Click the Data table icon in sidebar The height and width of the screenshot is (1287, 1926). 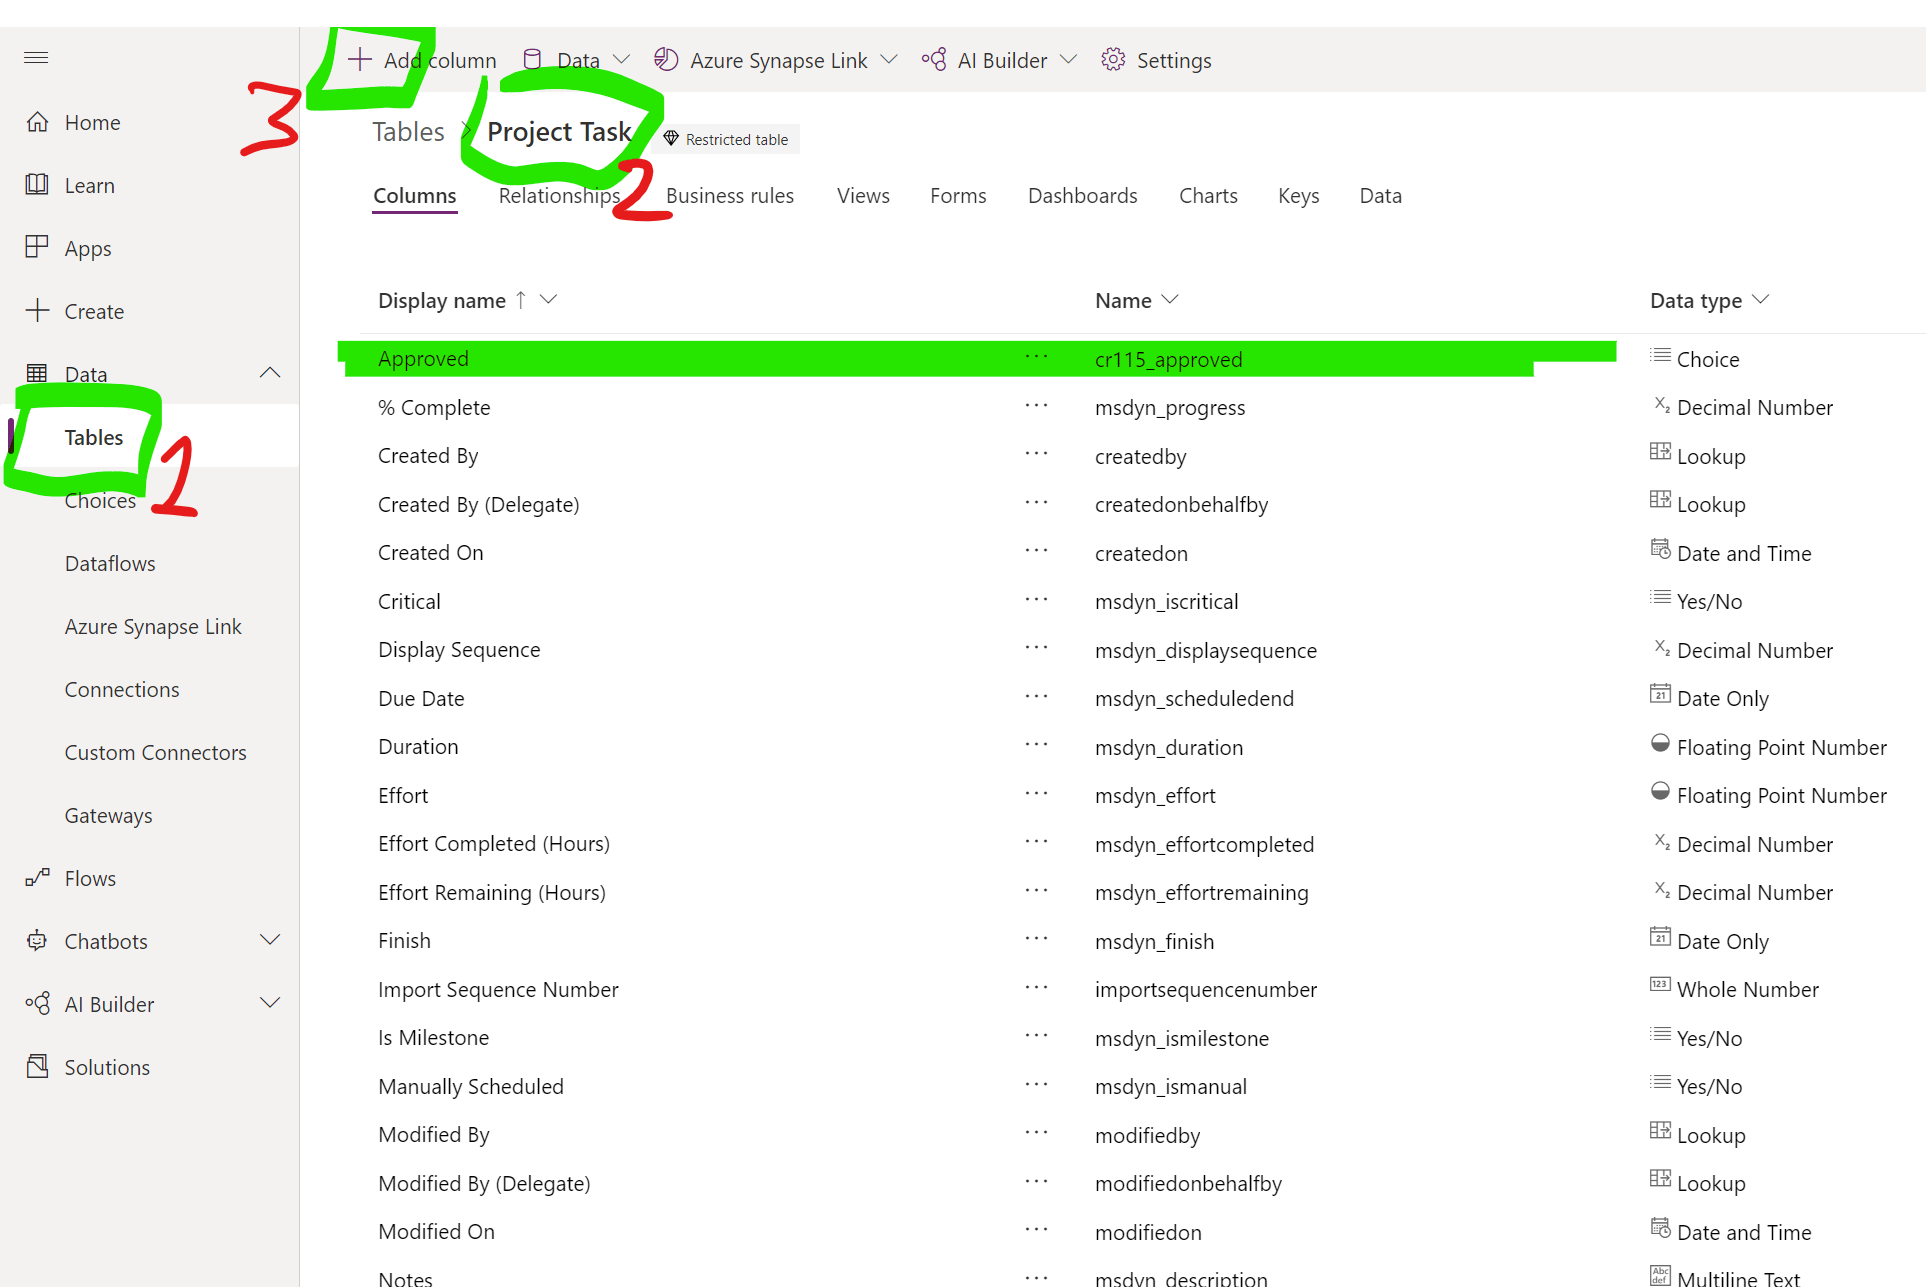(37, 374)
